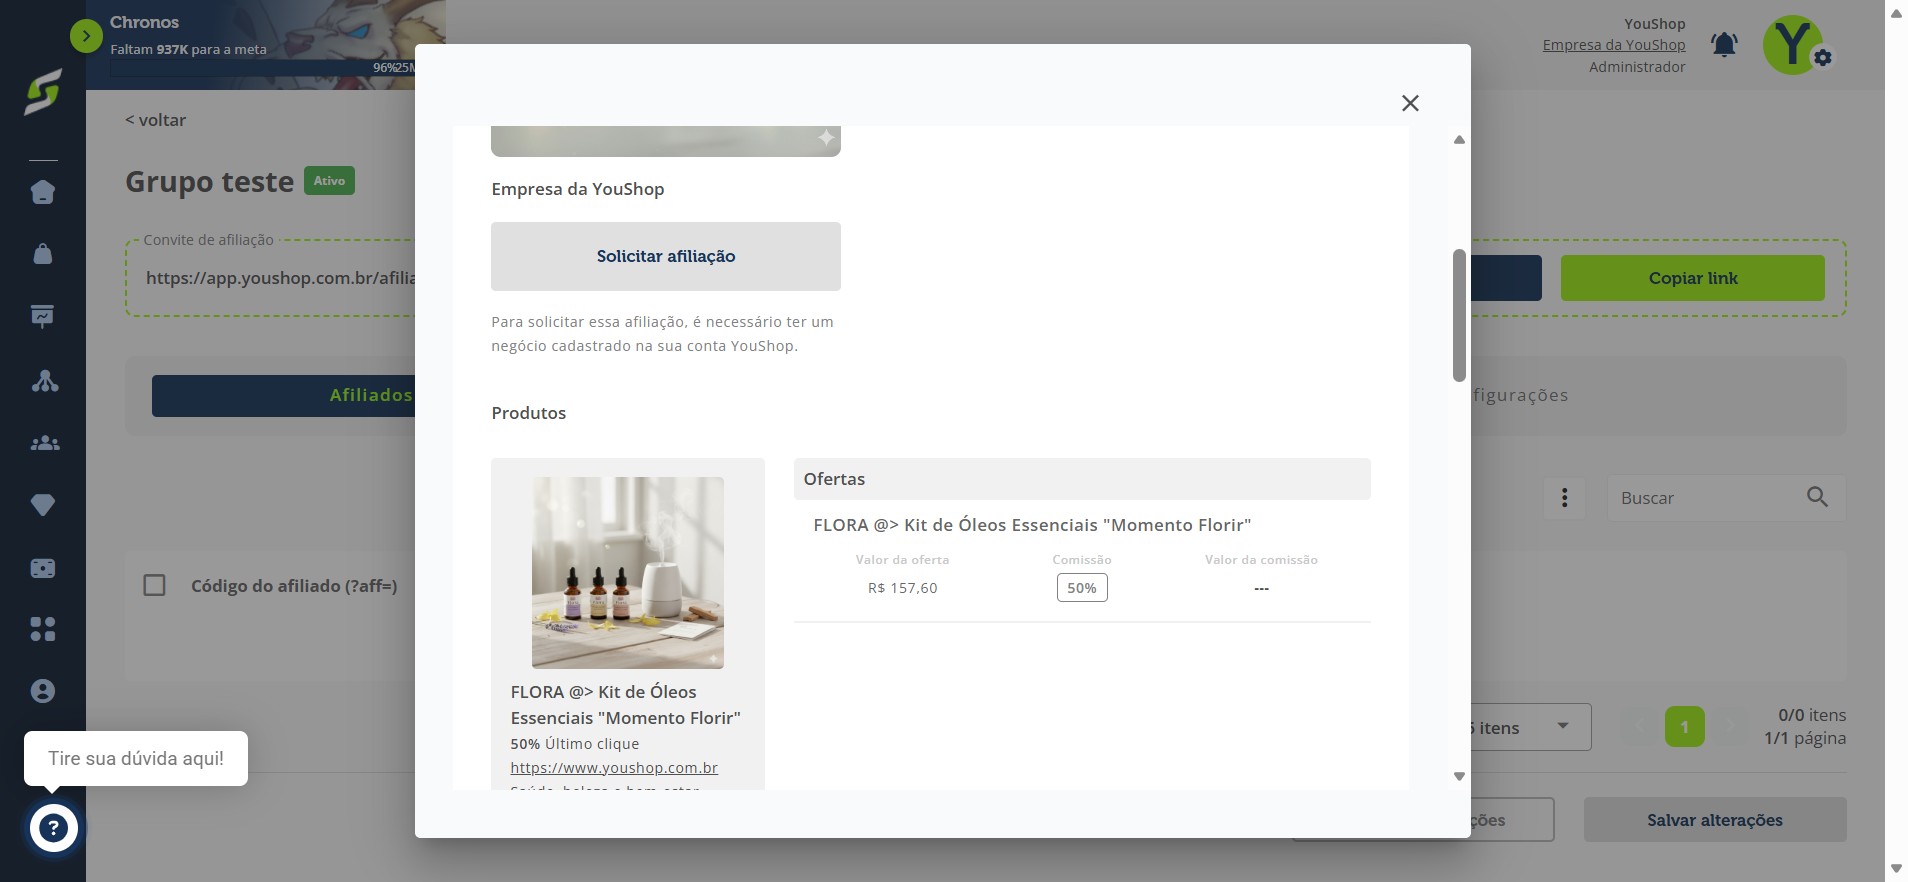
Task: Click the Copiar link button
Action: click(1693, 278)
